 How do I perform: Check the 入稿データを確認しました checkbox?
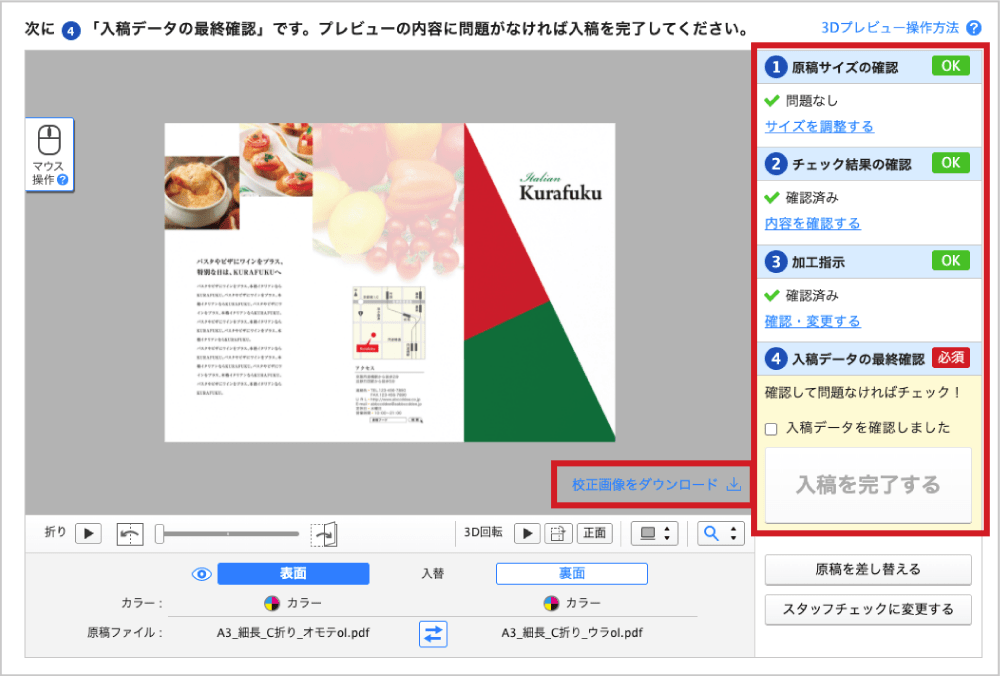click(771, 428)
